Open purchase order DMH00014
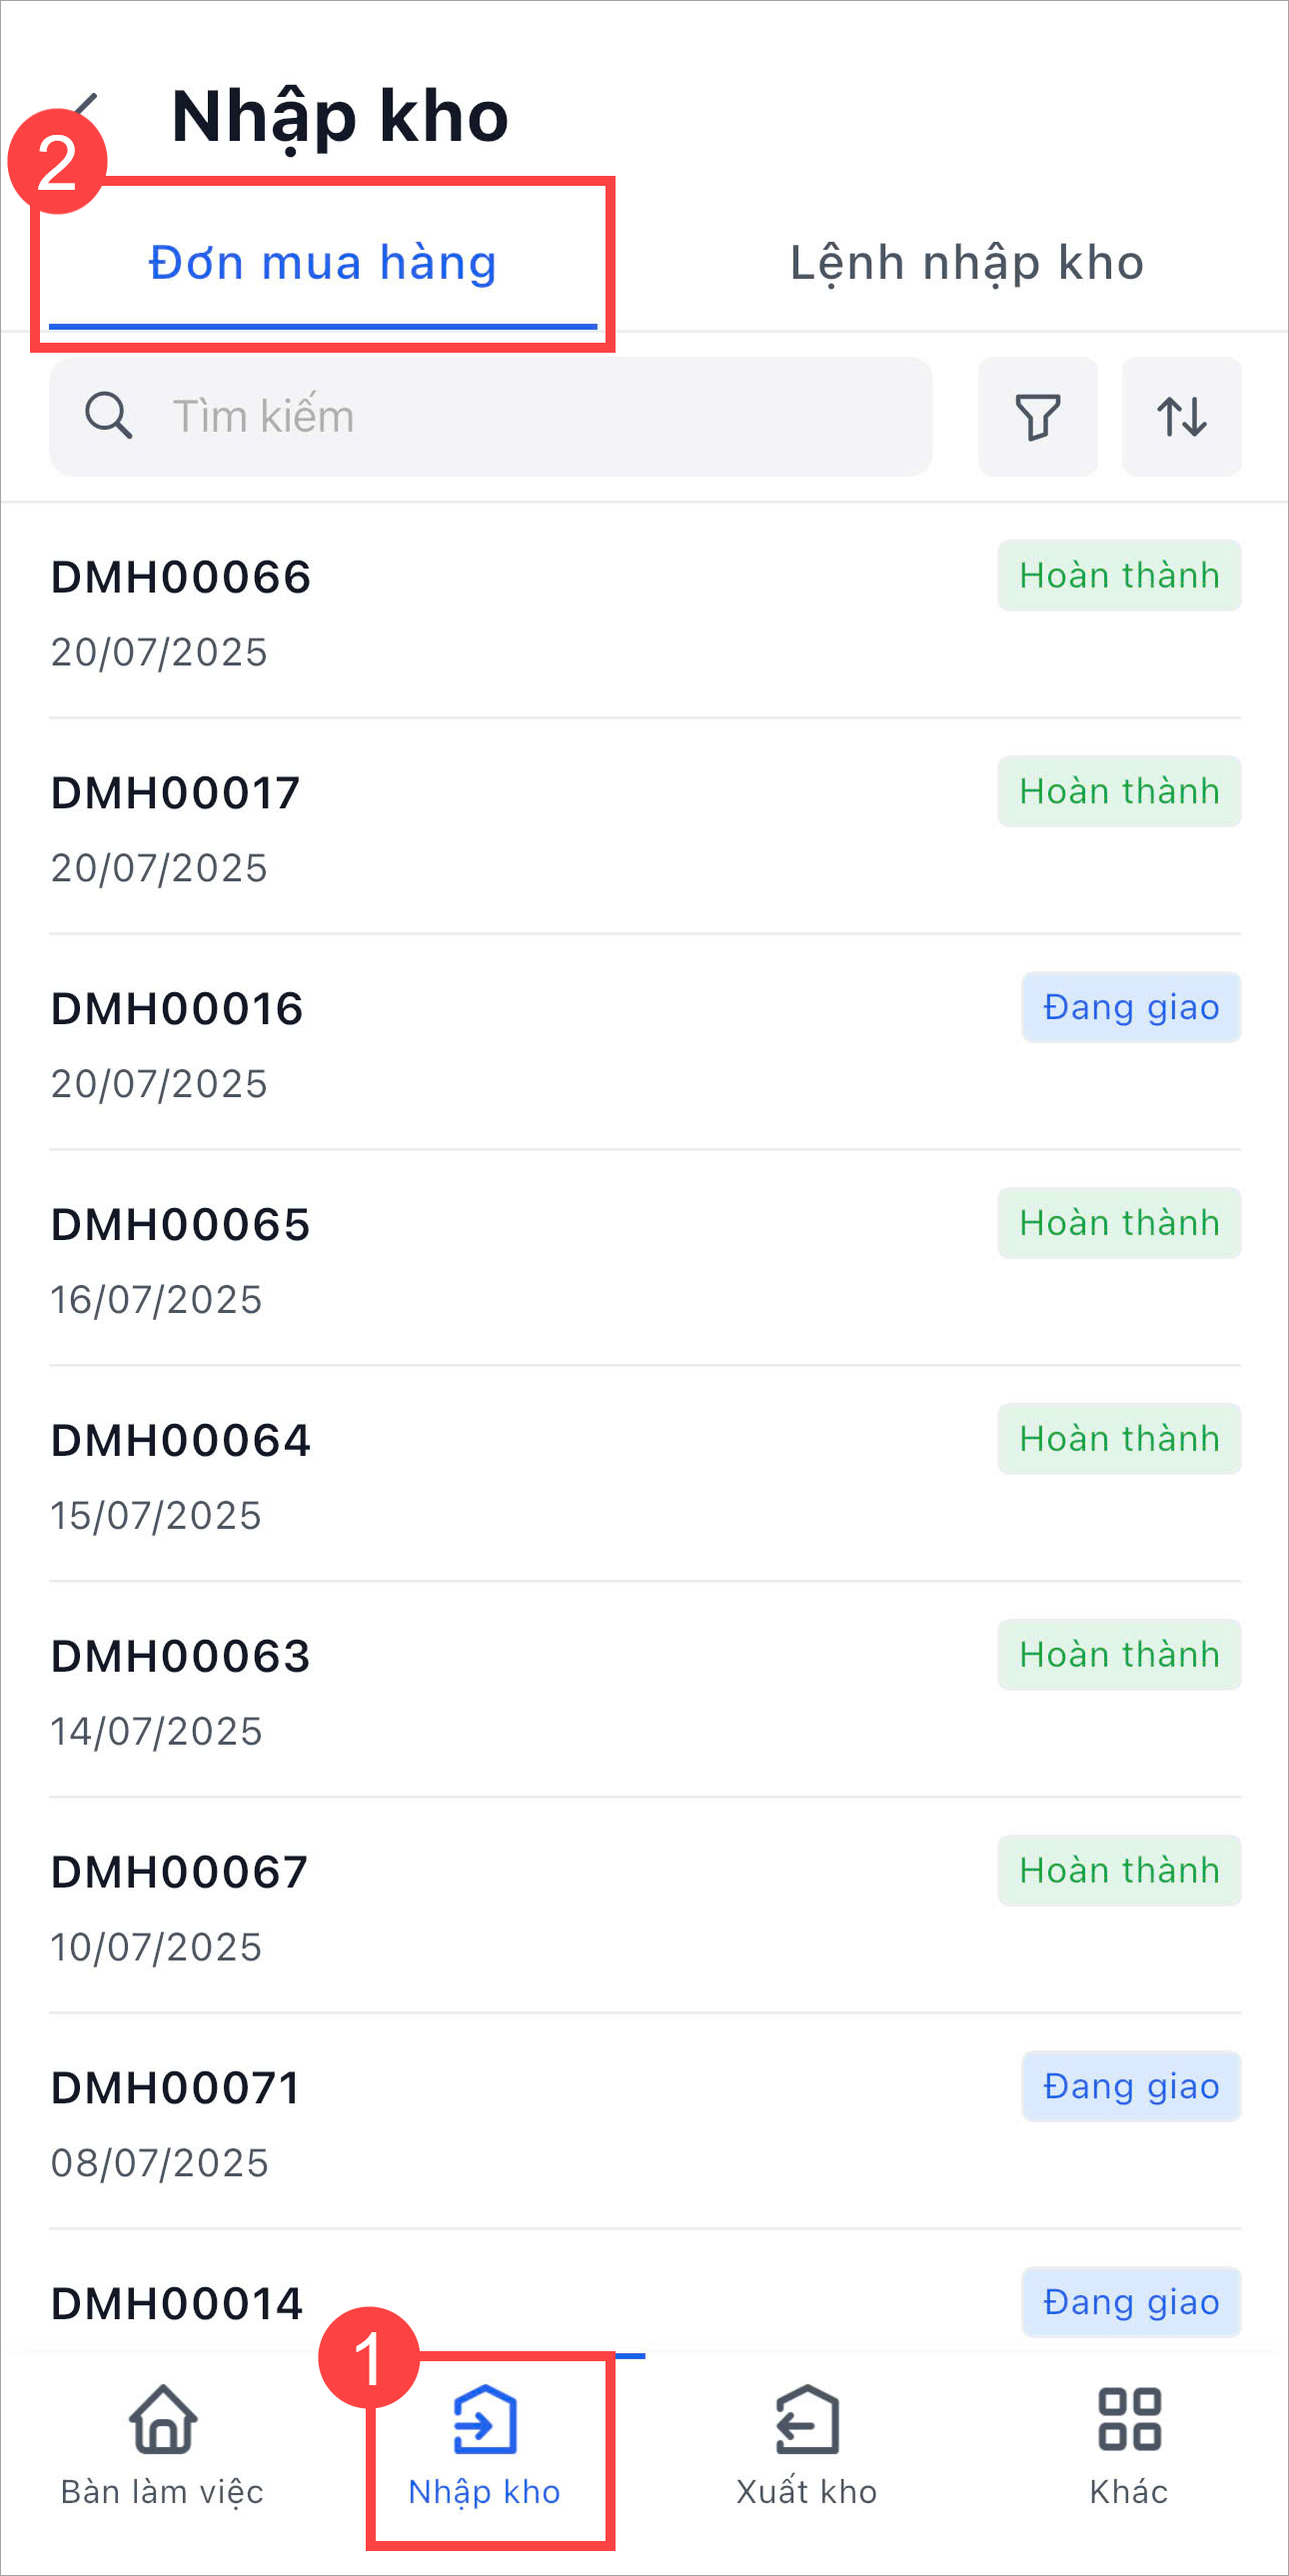 point(177,2304)
